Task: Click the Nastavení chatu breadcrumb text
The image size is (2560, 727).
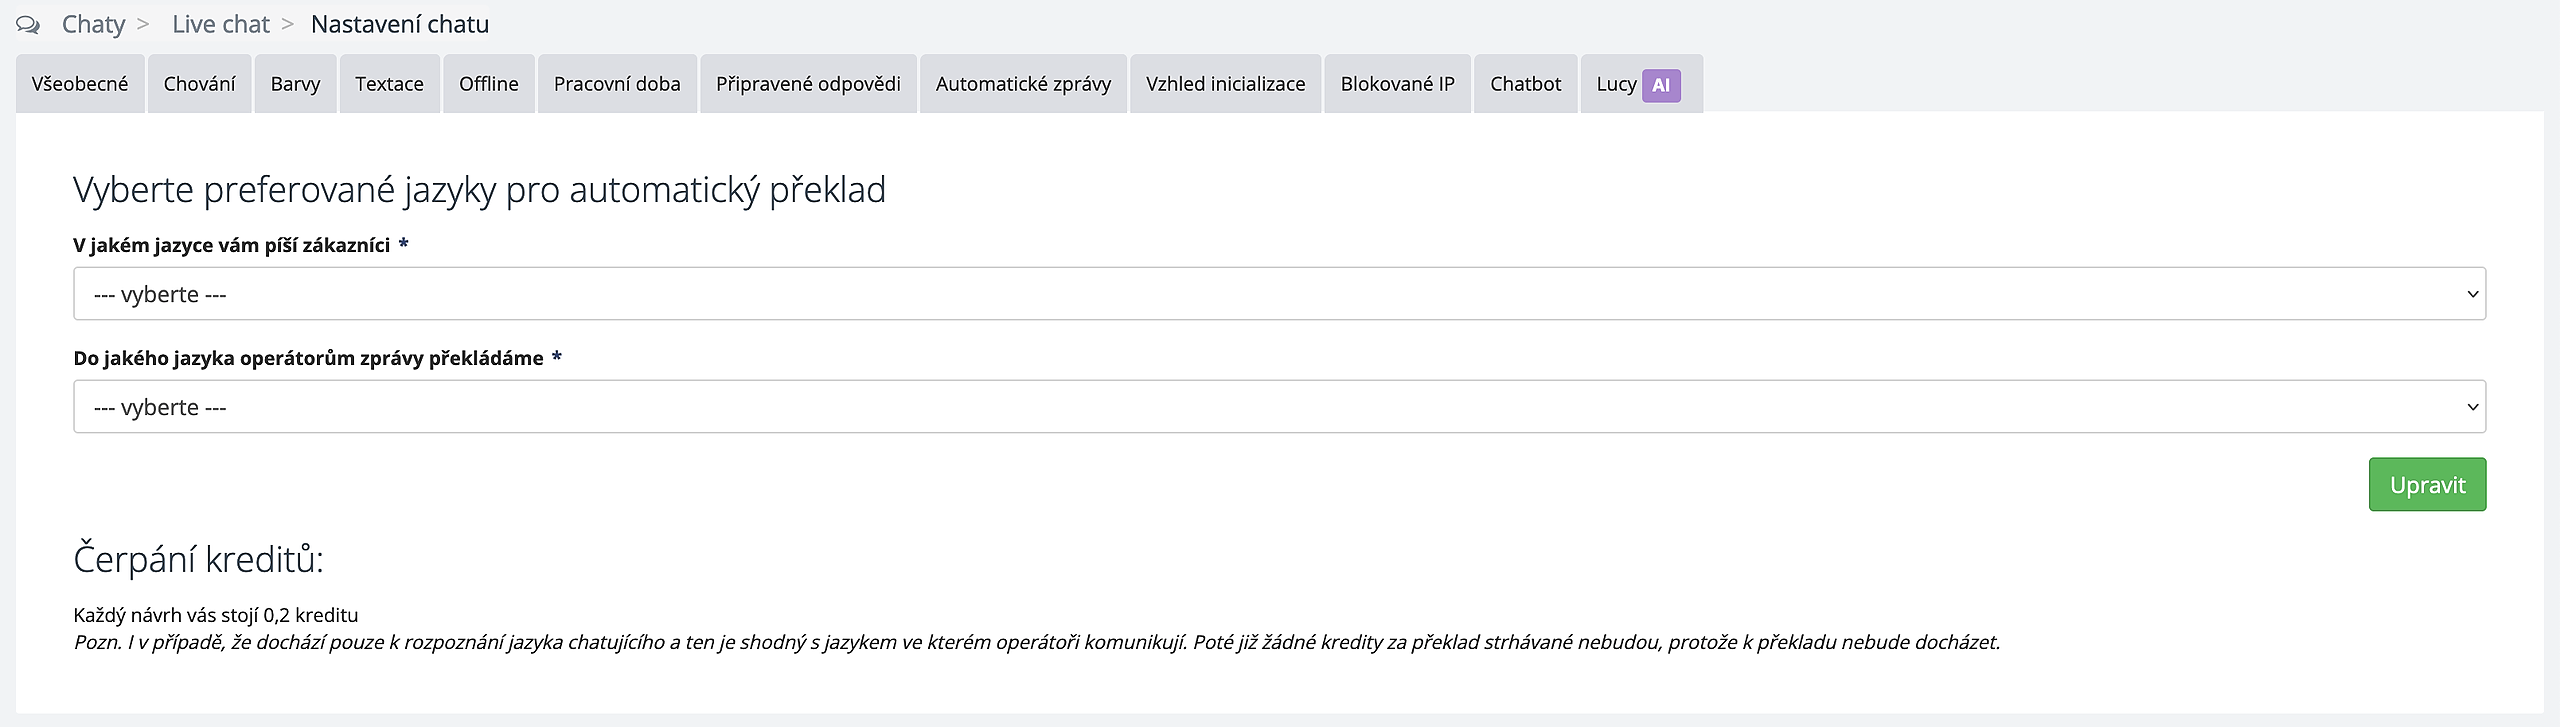Action: [400, 25]
